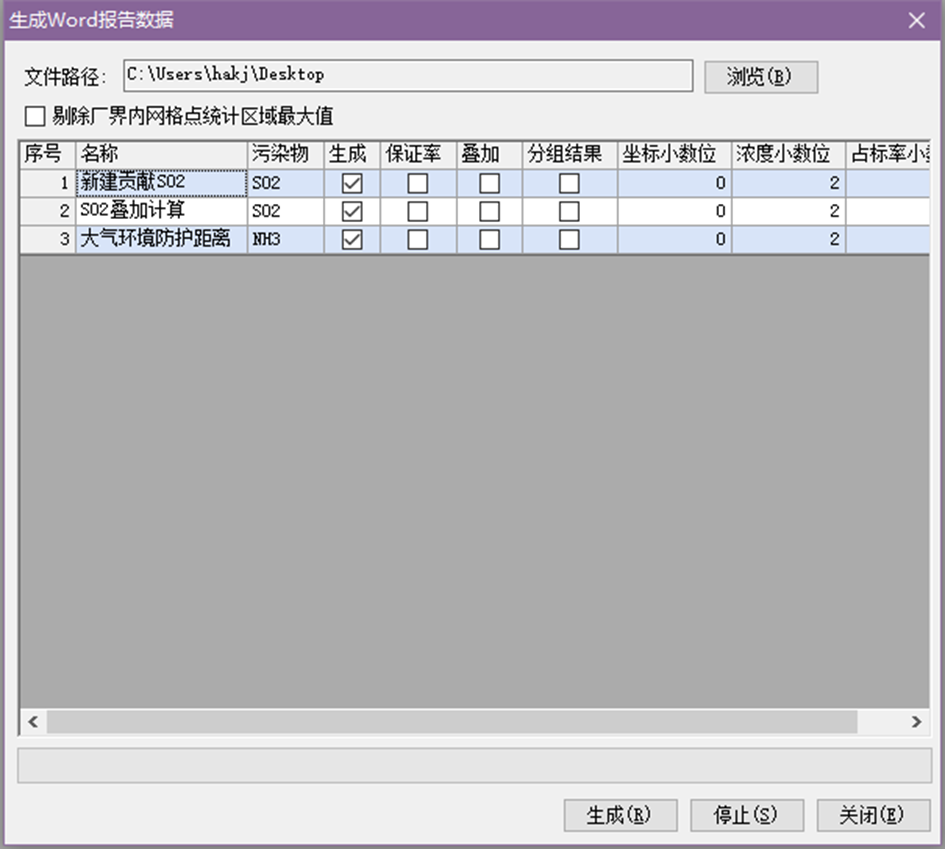Uncheck 生成 for SO2叠加计算 row
Viewport: 945px width, 849px height.
click(x=352, y=212)
